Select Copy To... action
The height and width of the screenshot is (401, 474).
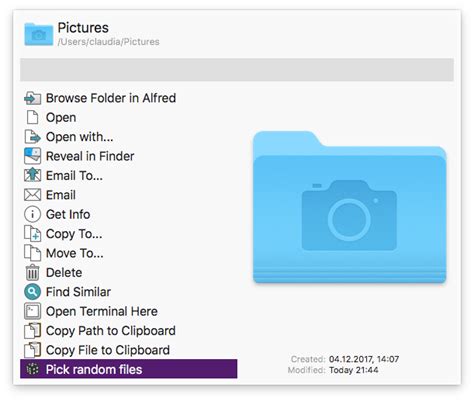click(x=129, y=234)
